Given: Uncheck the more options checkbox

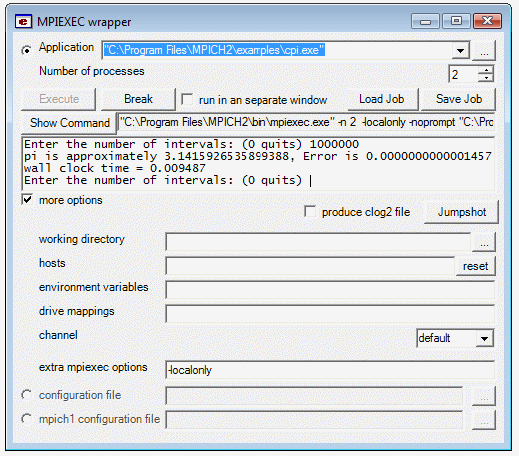Looking at the screenshot, I should 27,200.
